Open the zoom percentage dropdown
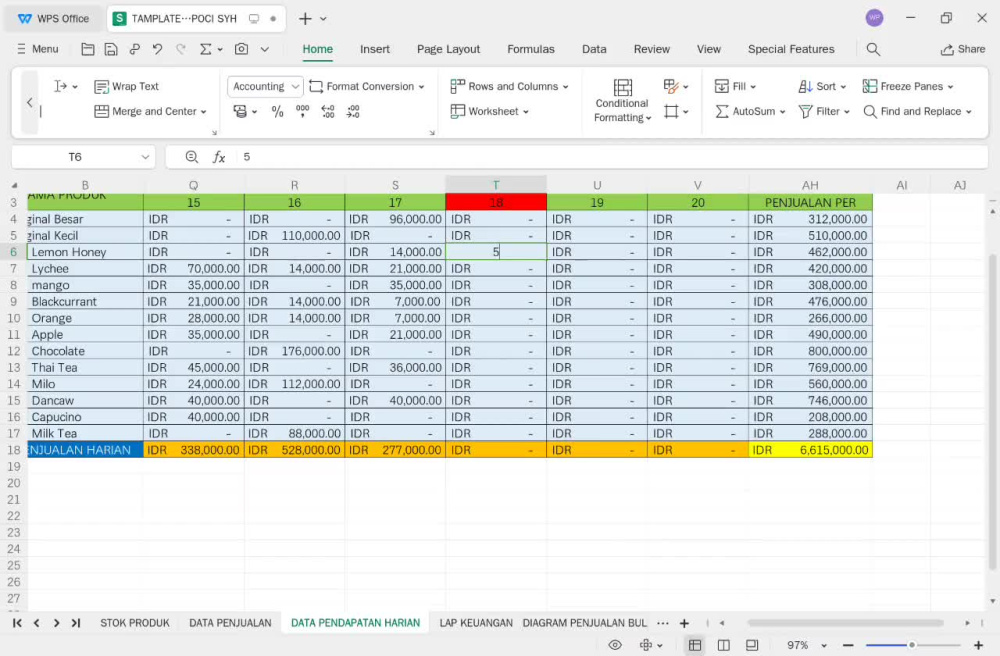Image resolution: width=1000 pixels, height=656 pixels. [x=823, y=645]
